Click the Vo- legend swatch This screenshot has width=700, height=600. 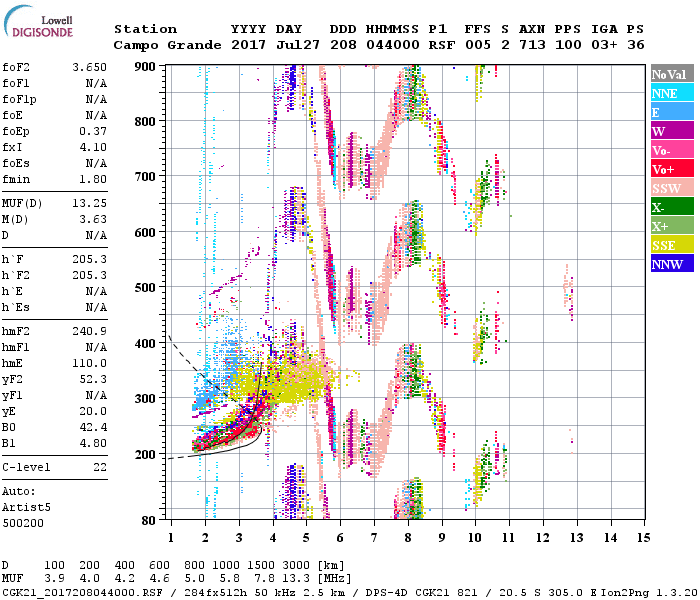672,150
